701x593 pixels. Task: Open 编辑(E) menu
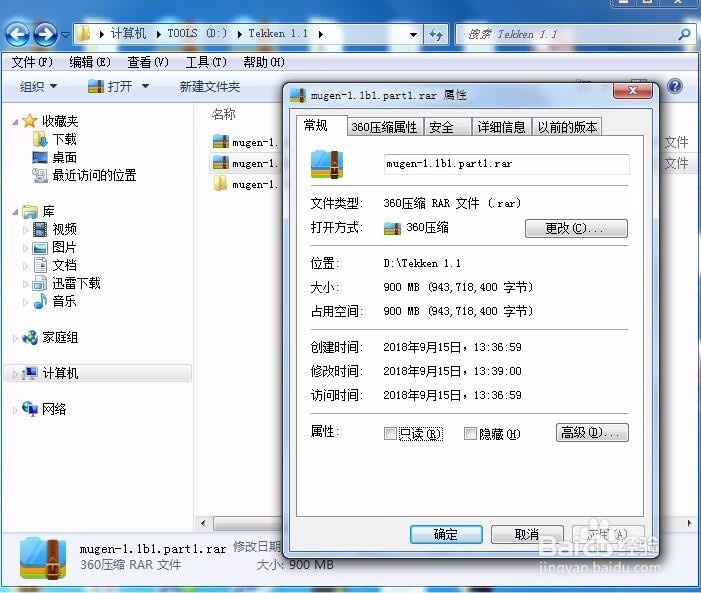coord(89,62)
